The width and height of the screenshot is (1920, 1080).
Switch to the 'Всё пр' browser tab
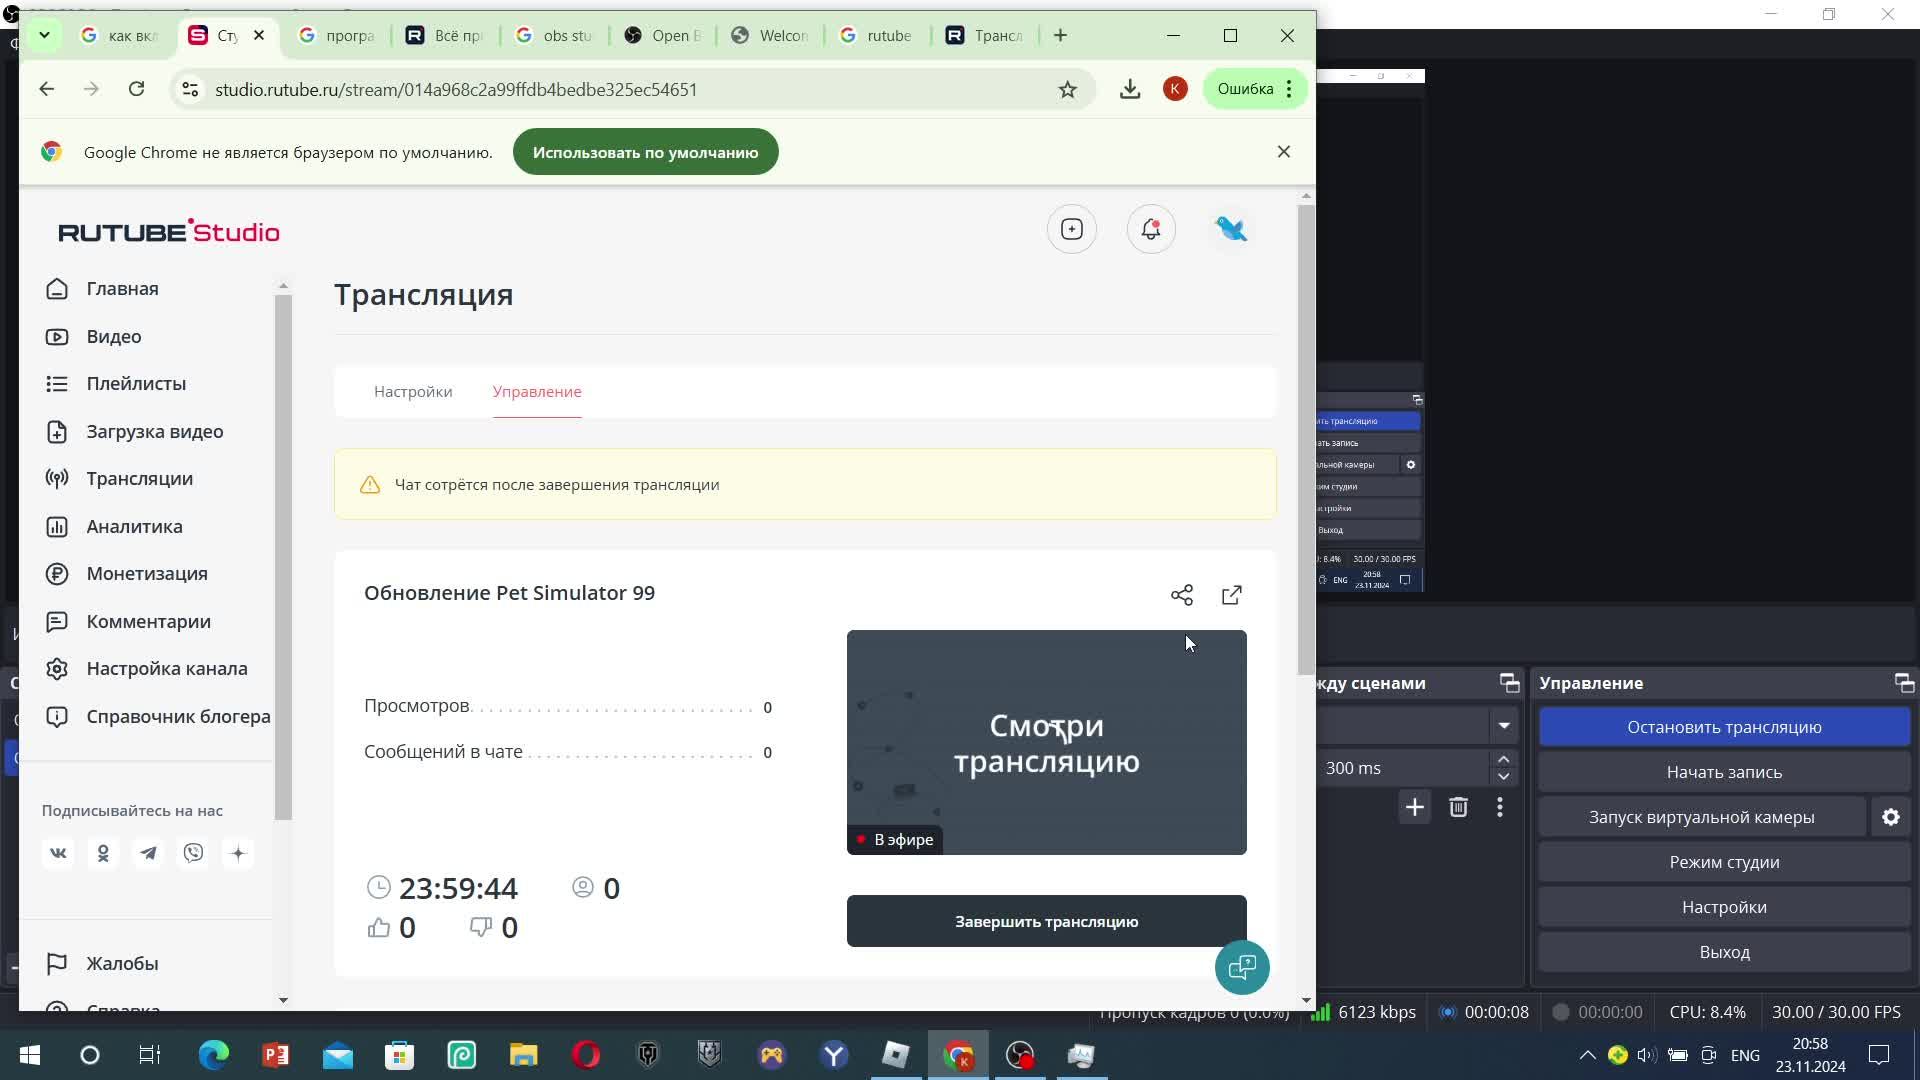(x=446, y=36)
